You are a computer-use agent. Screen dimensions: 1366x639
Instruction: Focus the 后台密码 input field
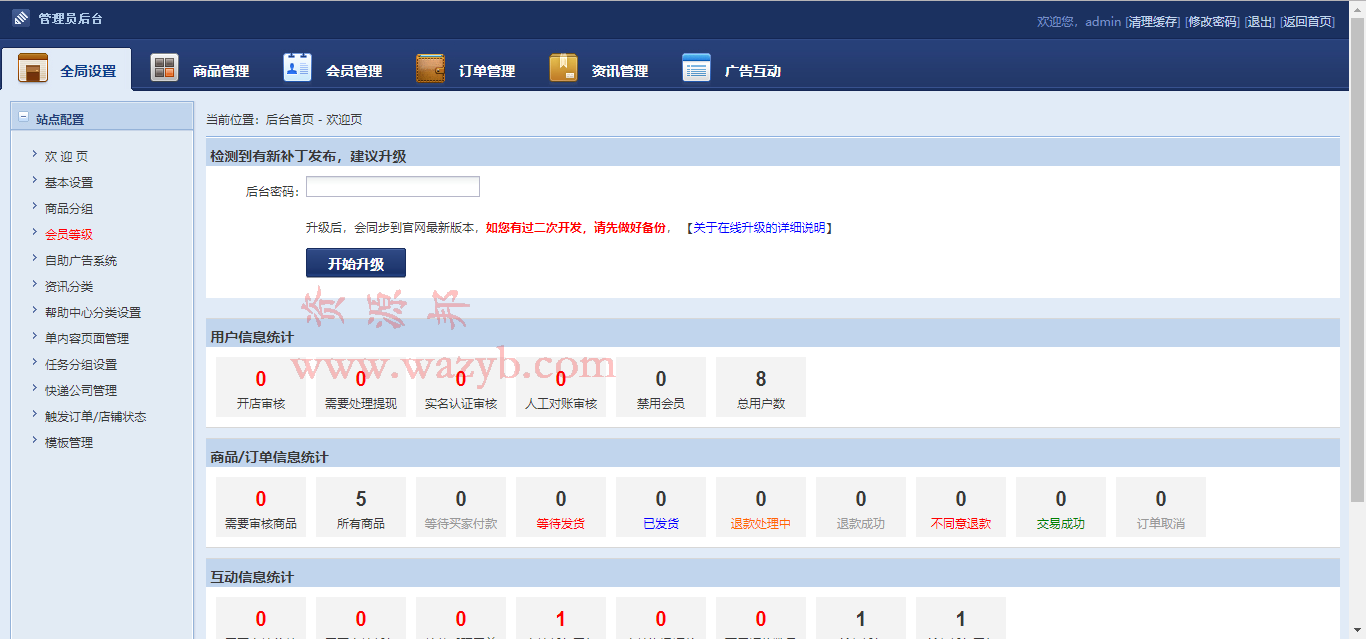(393, 187)
